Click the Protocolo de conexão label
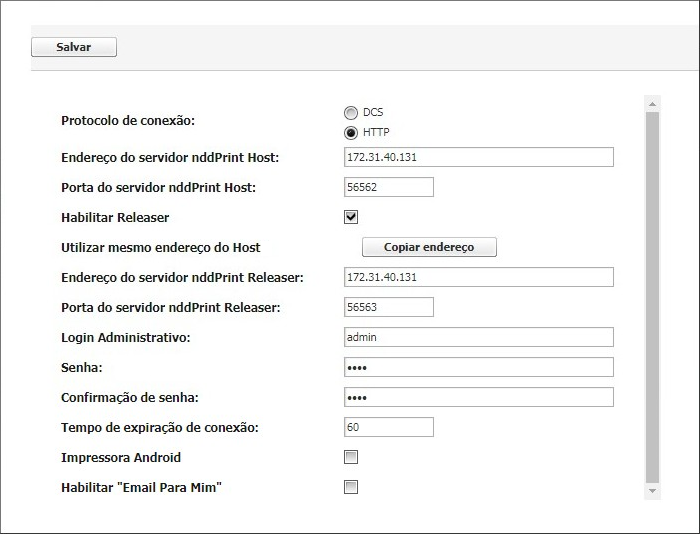The height and width of the screenshot is (534, 700). pyautogui.click(x=128, y=120)
